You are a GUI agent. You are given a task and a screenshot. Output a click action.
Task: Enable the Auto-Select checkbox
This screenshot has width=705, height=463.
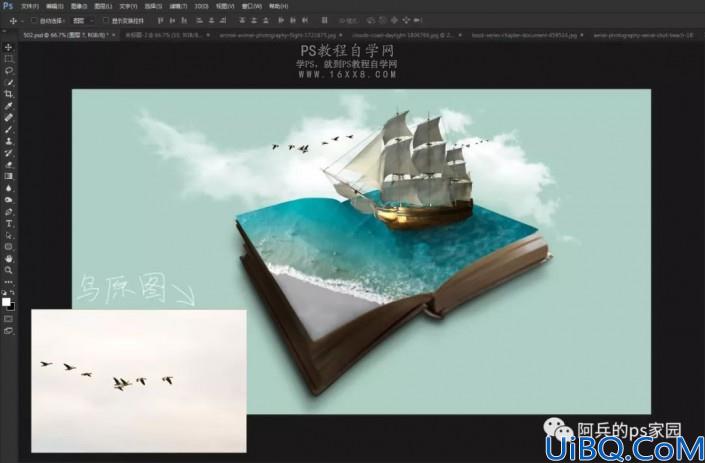pyautogui.click(x=34, y=20)
